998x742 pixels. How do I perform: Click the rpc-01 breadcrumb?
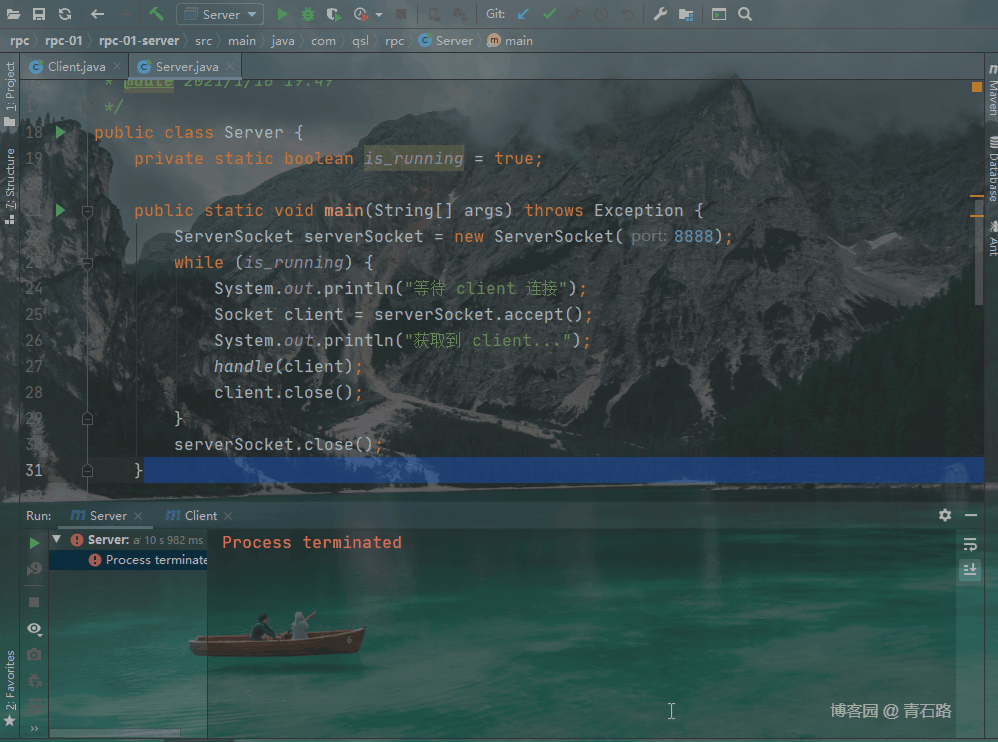click(64, 41)
